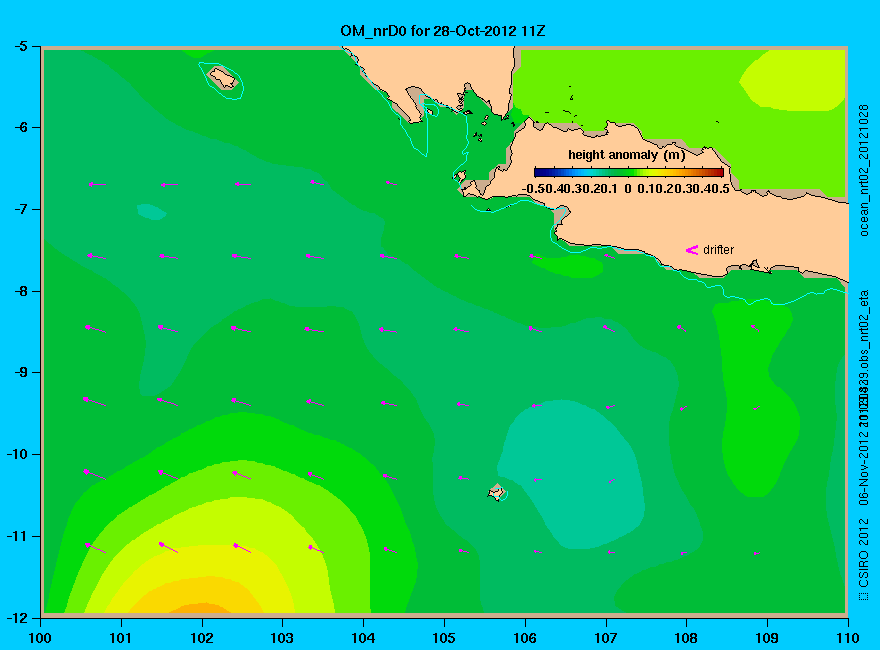This screenshot has height=650, width=880.
Task: Click the y-axis label -12
Action: tap(17, 618)
